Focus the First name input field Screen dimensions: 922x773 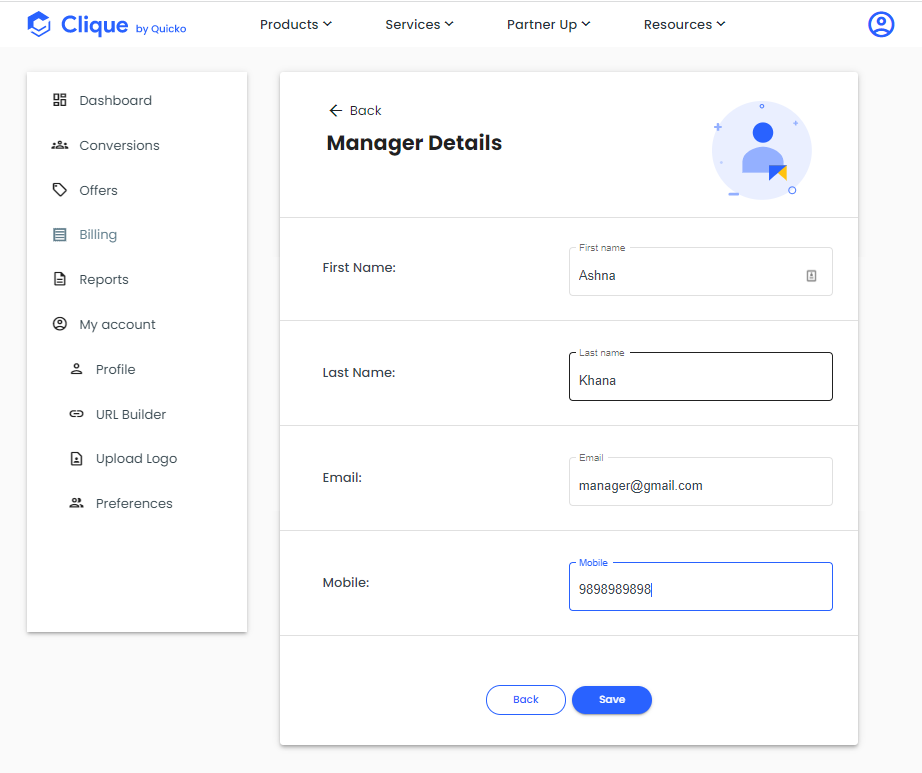coord(700,272)
